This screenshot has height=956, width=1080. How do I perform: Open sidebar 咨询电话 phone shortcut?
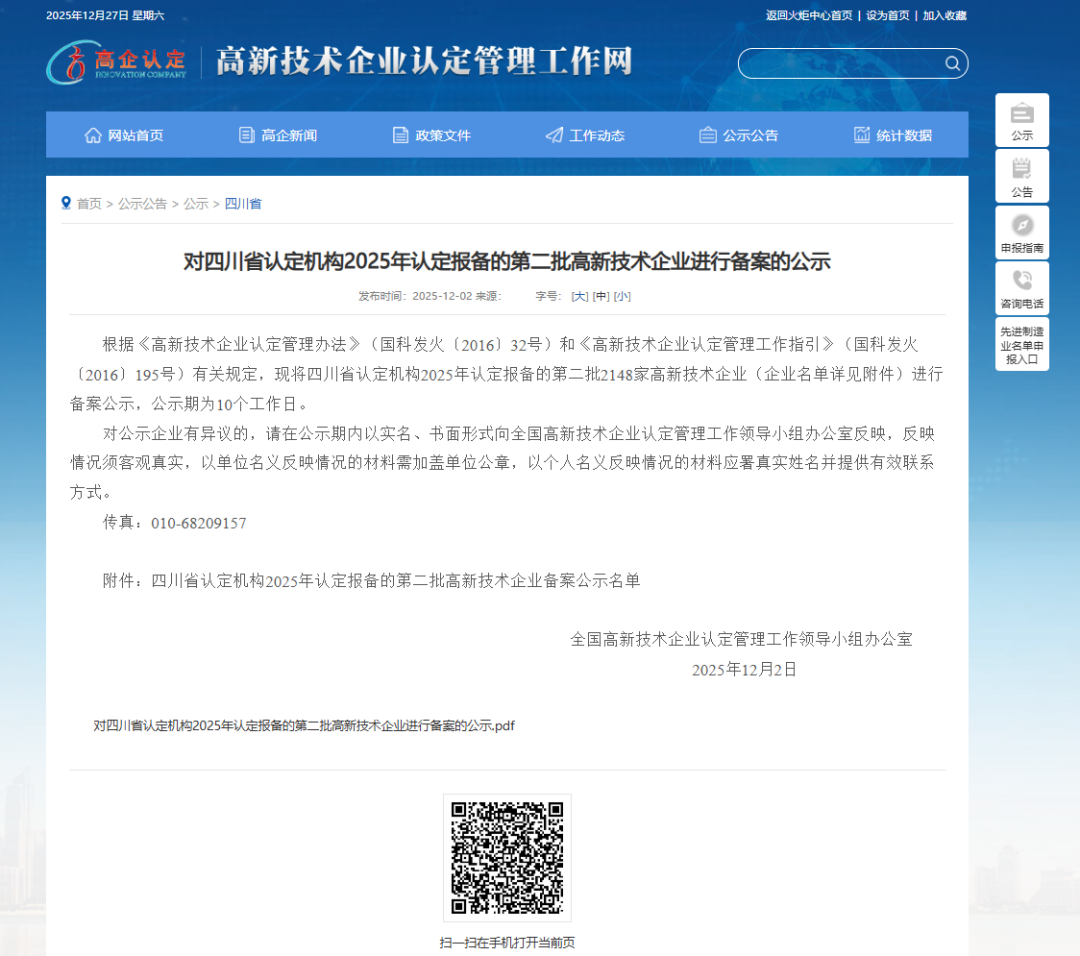tap(1022, 288)
